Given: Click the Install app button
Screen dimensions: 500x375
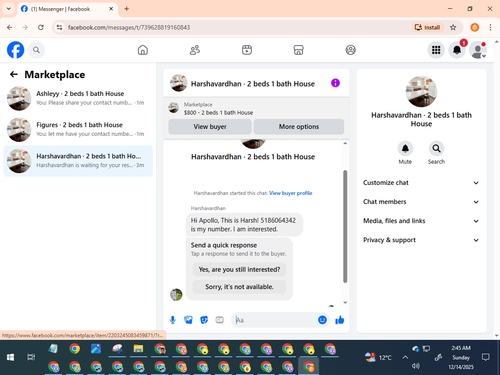Looking at the screenshot, I should click(427, 27).
